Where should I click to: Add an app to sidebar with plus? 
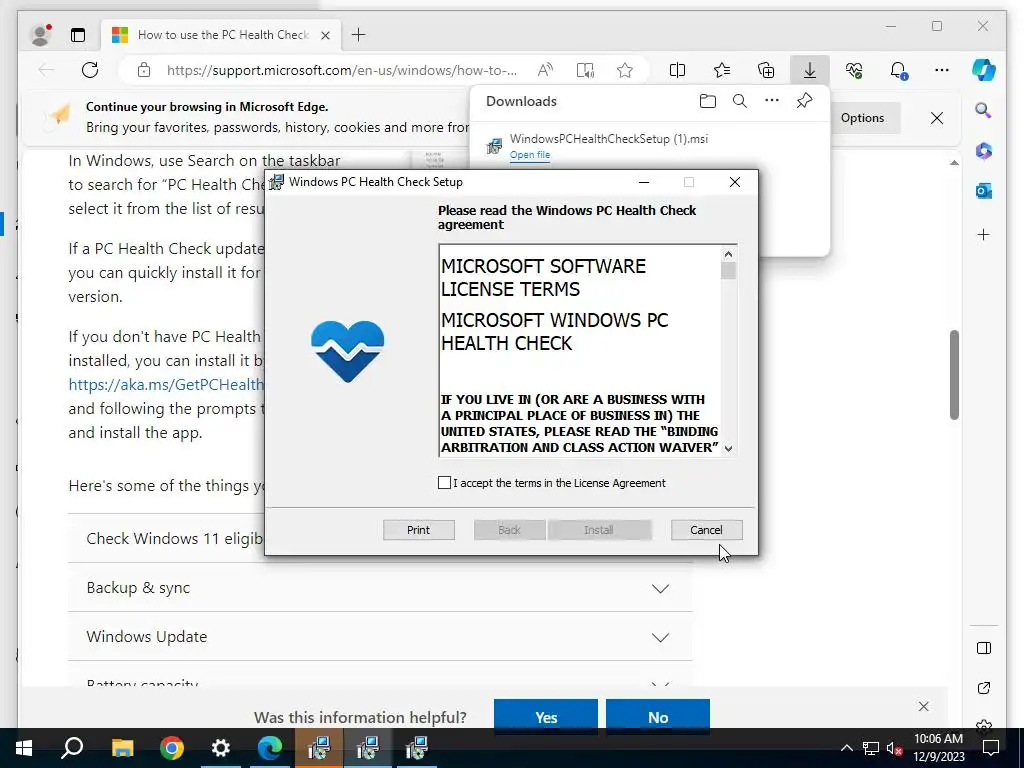pyautogui.click(x=984, y=234)
